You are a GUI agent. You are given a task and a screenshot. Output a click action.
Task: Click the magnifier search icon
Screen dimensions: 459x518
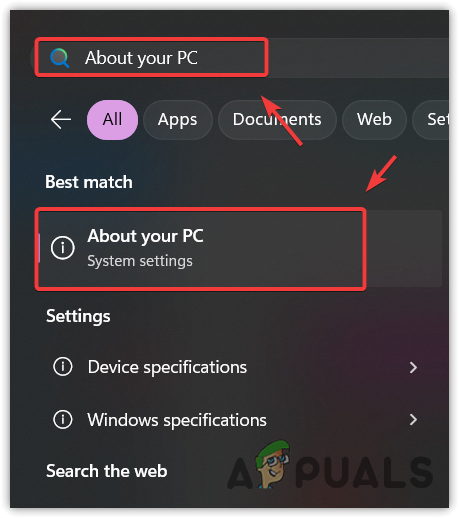[59, 58]
